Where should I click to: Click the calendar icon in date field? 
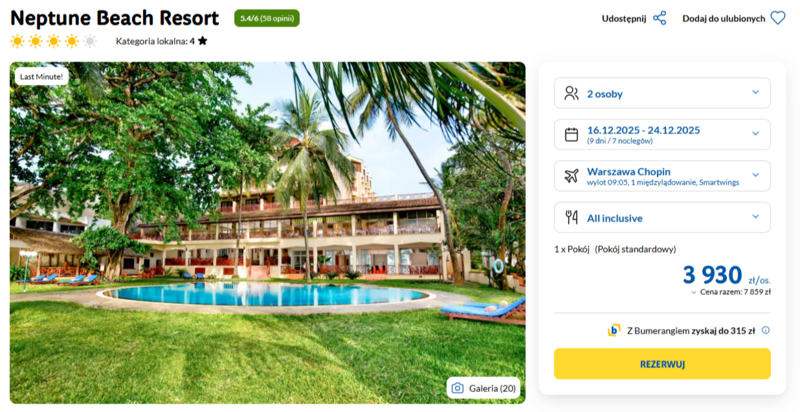pyautogui.click(x=572, y=134)
